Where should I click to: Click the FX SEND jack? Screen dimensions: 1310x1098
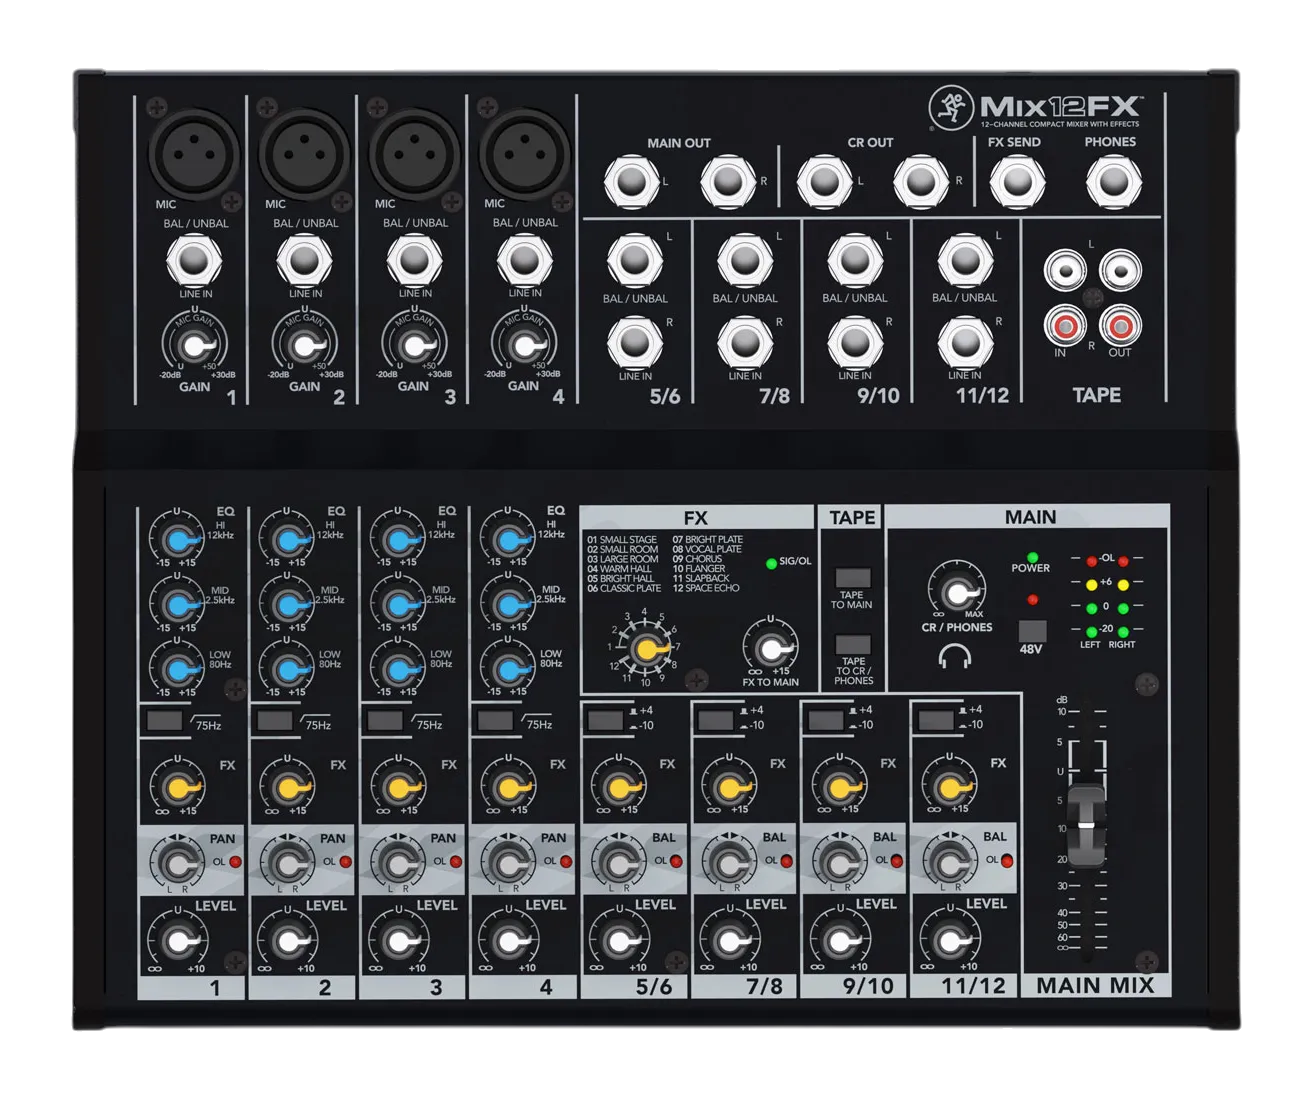coord(1017,181)
